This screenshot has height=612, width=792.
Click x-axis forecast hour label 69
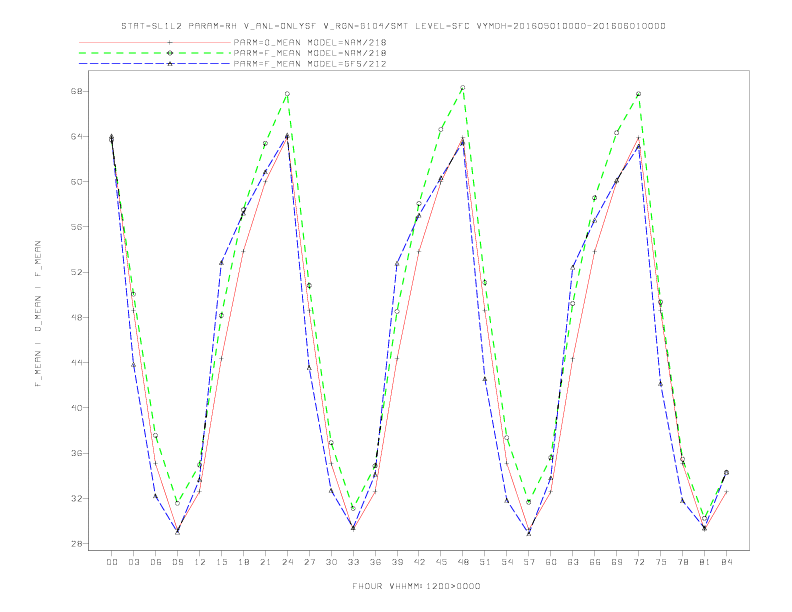617,562
